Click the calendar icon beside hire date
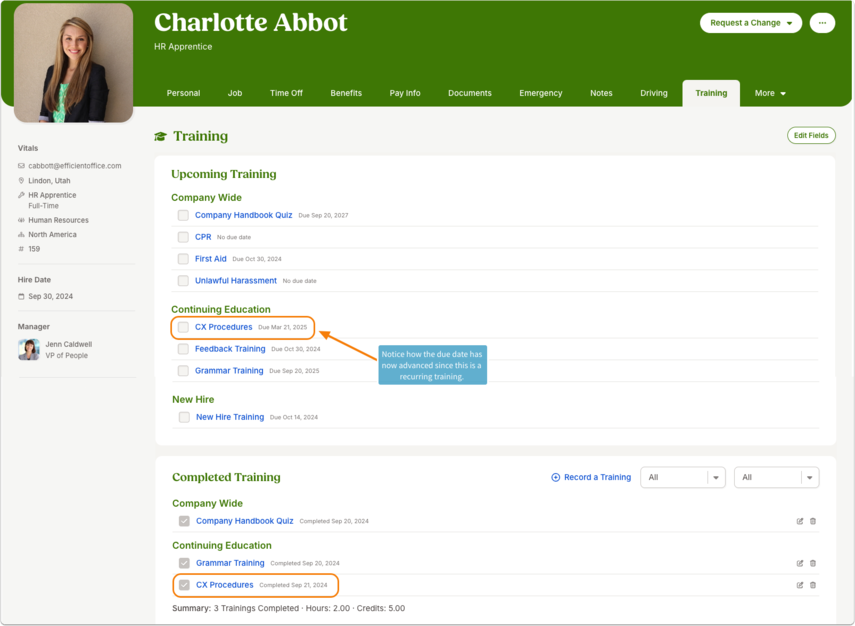The image size is (855, 626). point(21,297)
